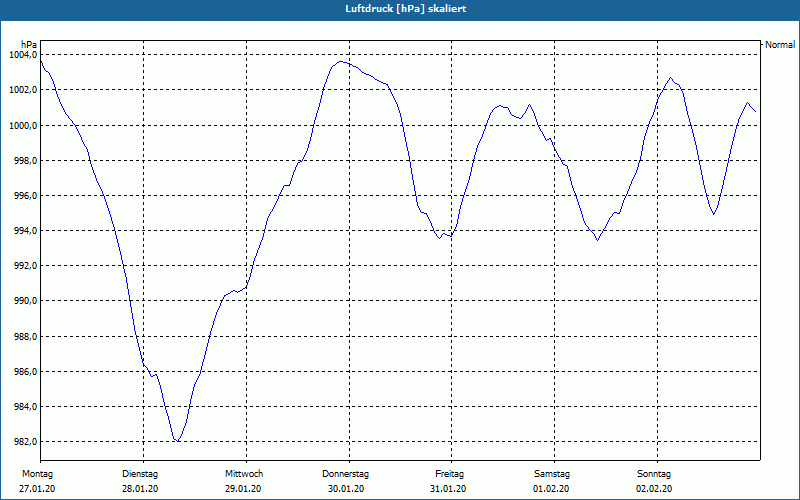The image size is (800, 500).
Task: Click the '986,0' axis value
Action: click(x=26, y=371)
